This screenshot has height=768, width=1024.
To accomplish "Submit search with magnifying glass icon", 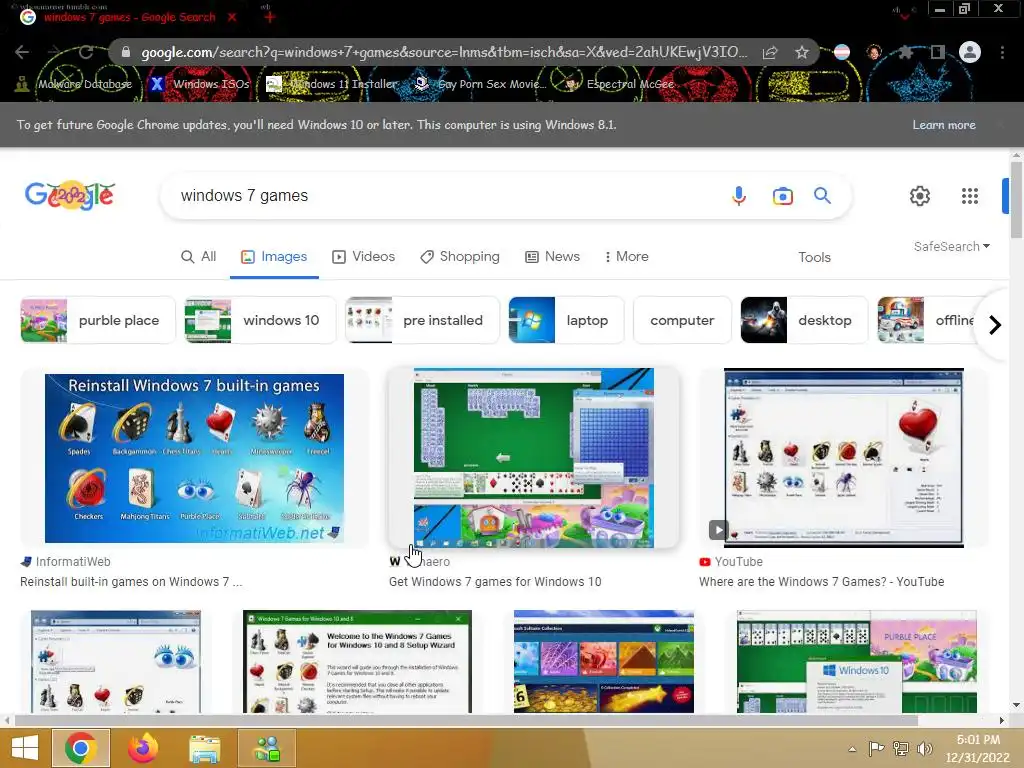I will click(822, 195).
